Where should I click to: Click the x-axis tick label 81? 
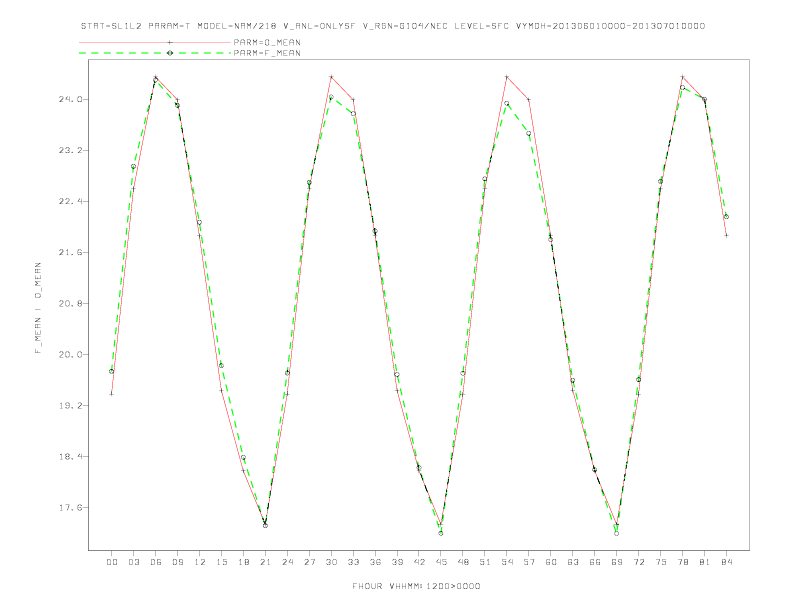tap(705, 562)
